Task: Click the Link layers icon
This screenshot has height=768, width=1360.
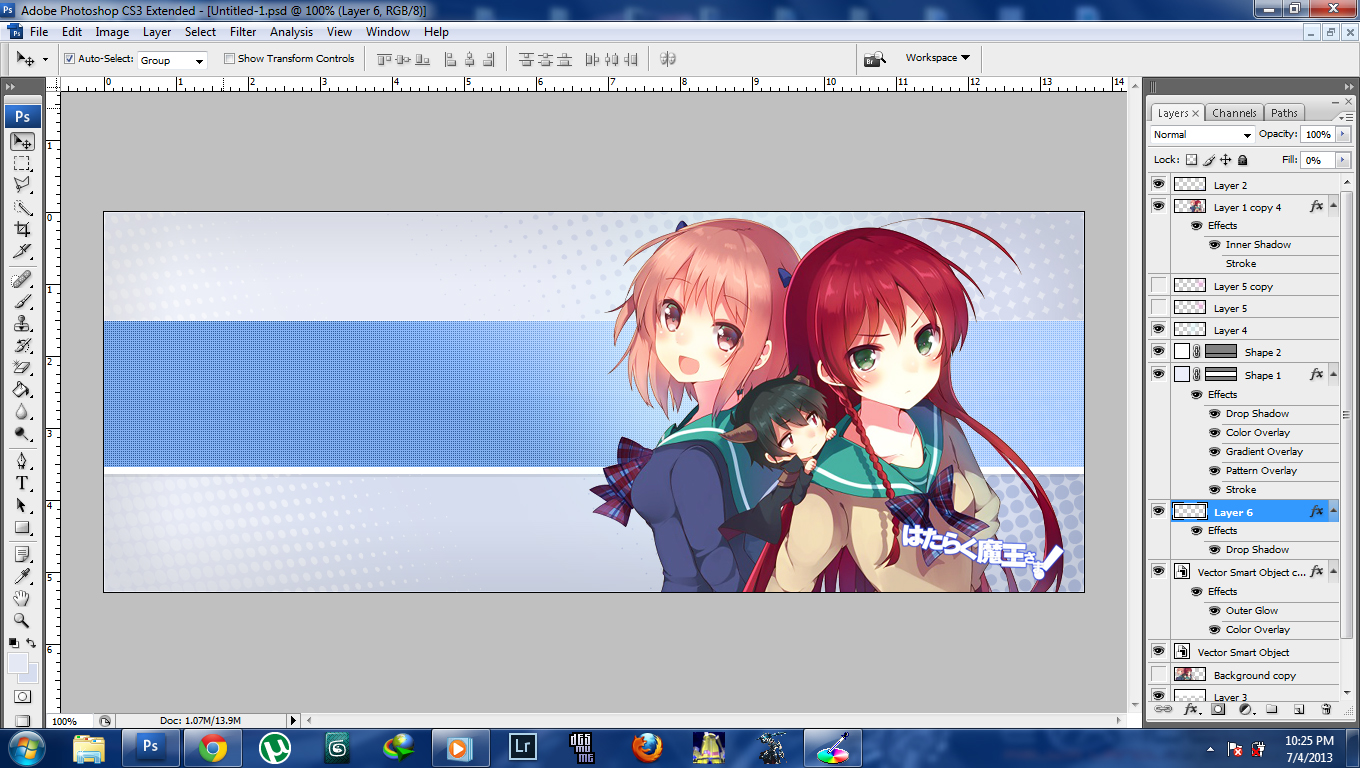Action: click(1163, 709)
